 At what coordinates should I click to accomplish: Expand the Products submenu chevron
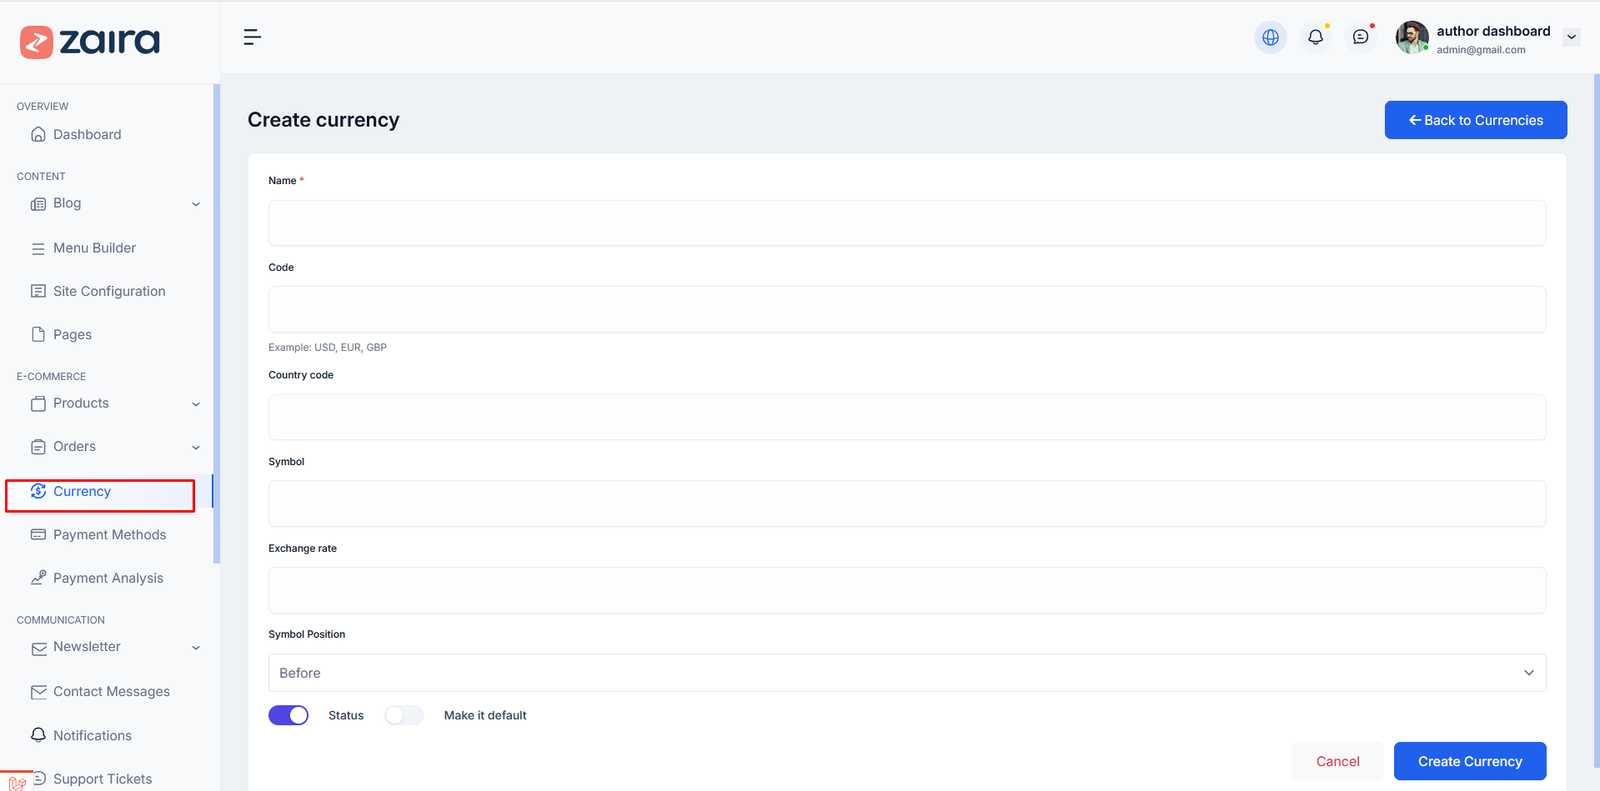coord(196,404)
